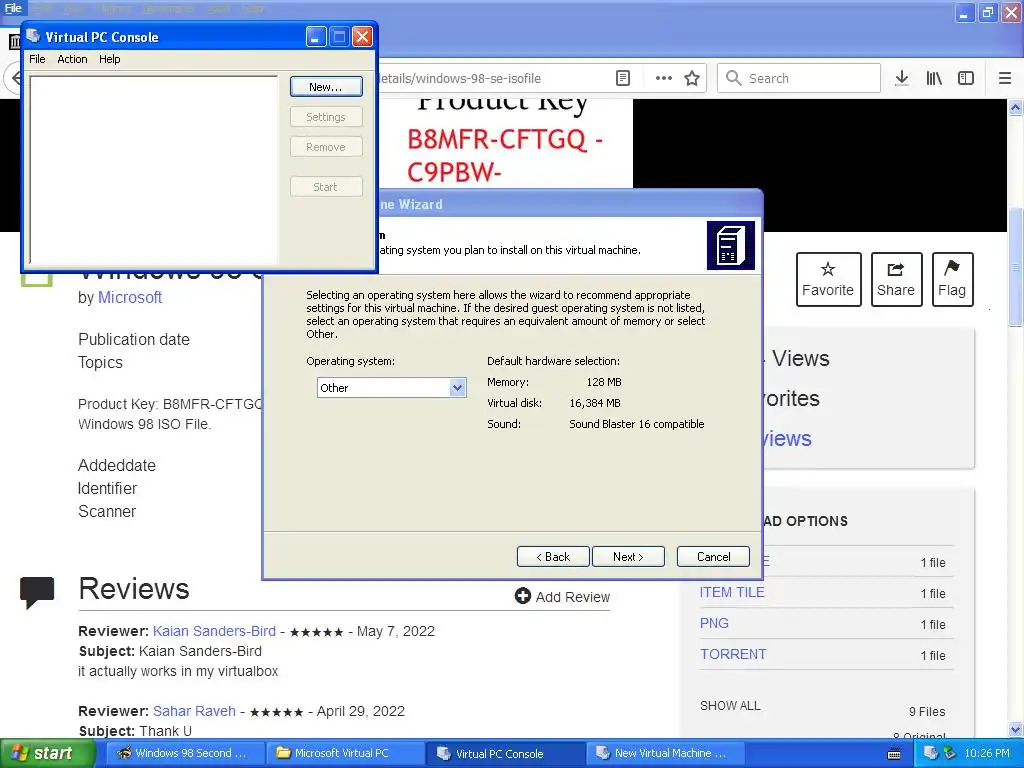
Task: Open File menu in Virtual PC Console
Action: (x=37, y=59)
